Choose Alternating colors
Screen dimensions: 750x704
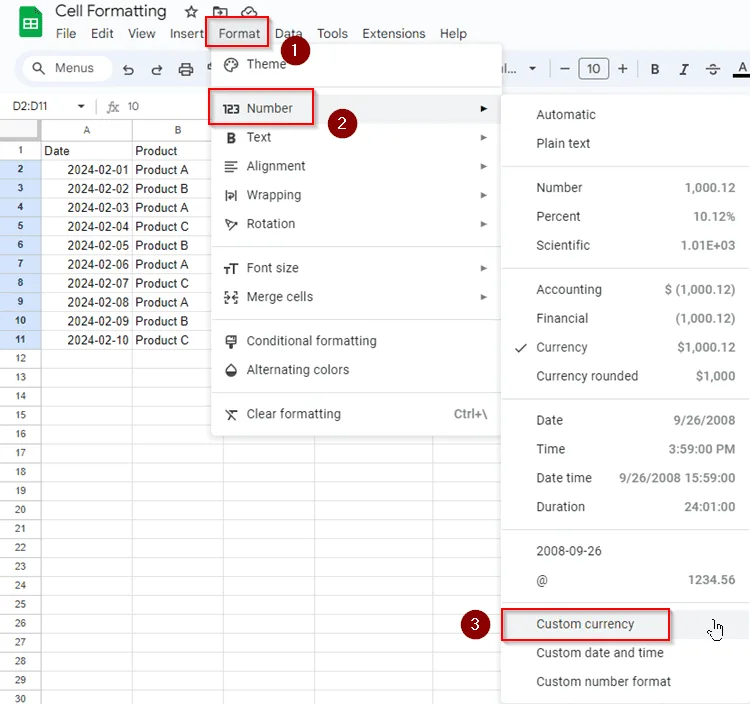point(356,370)
